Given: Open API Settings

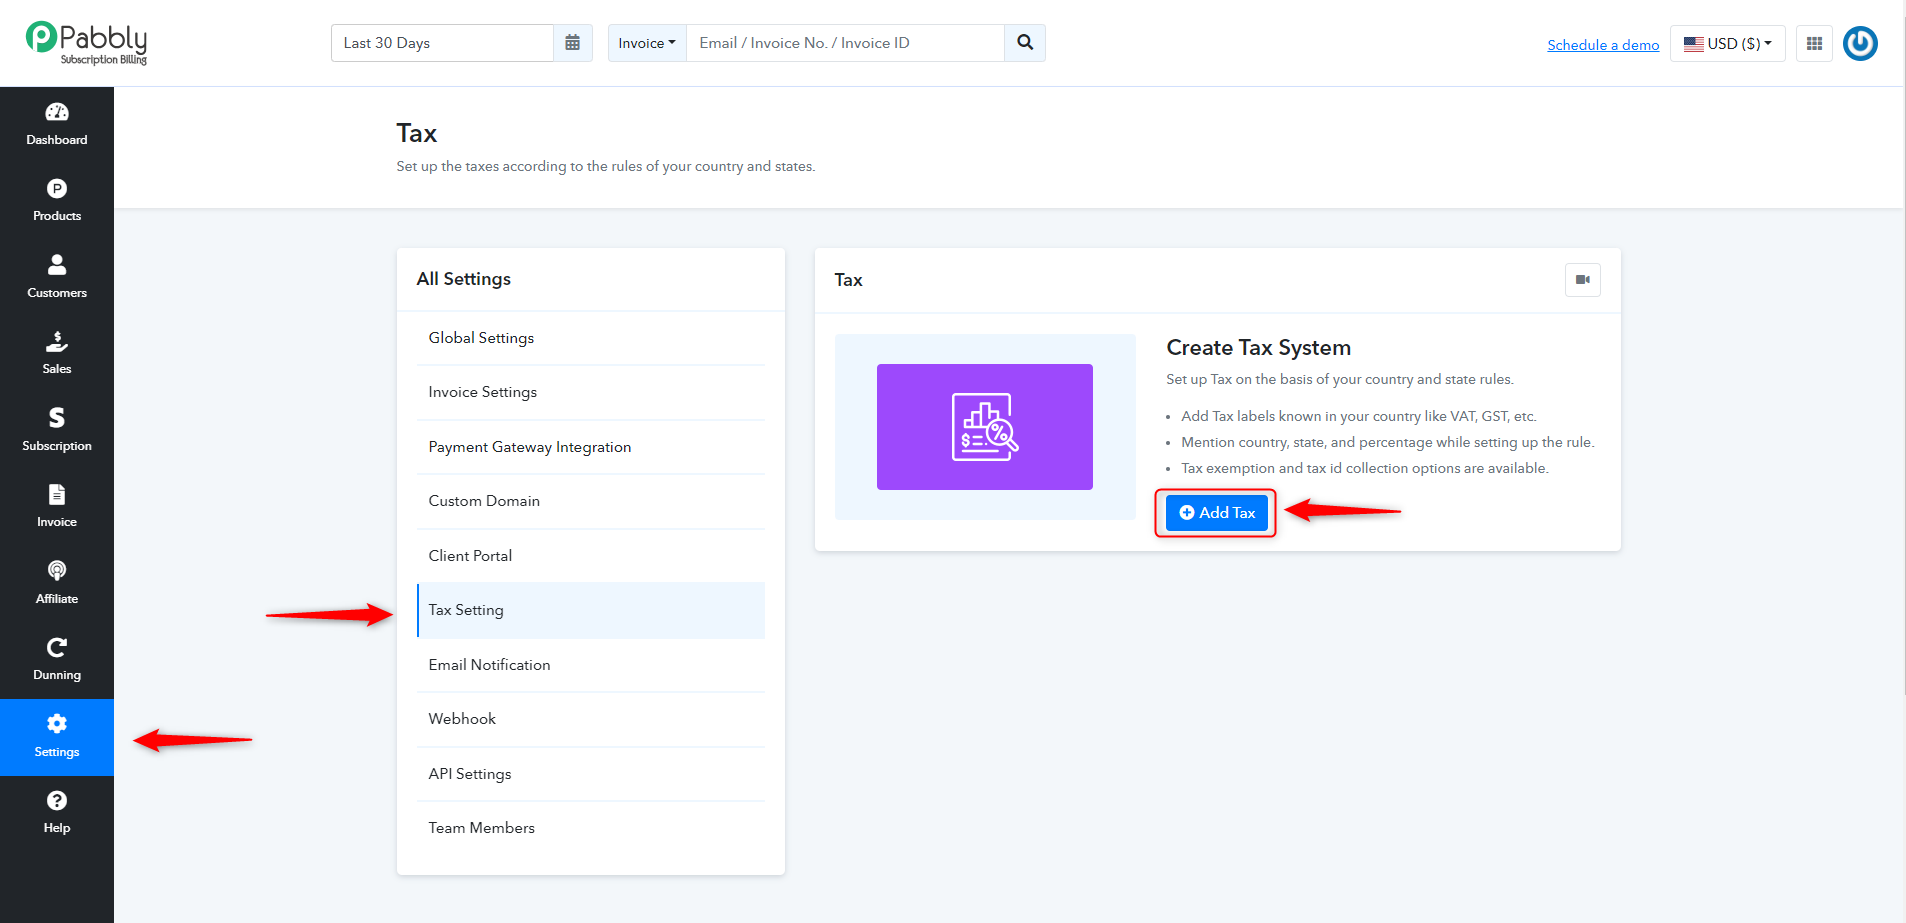Looking at the screenshot, I should tap(591, 774).
